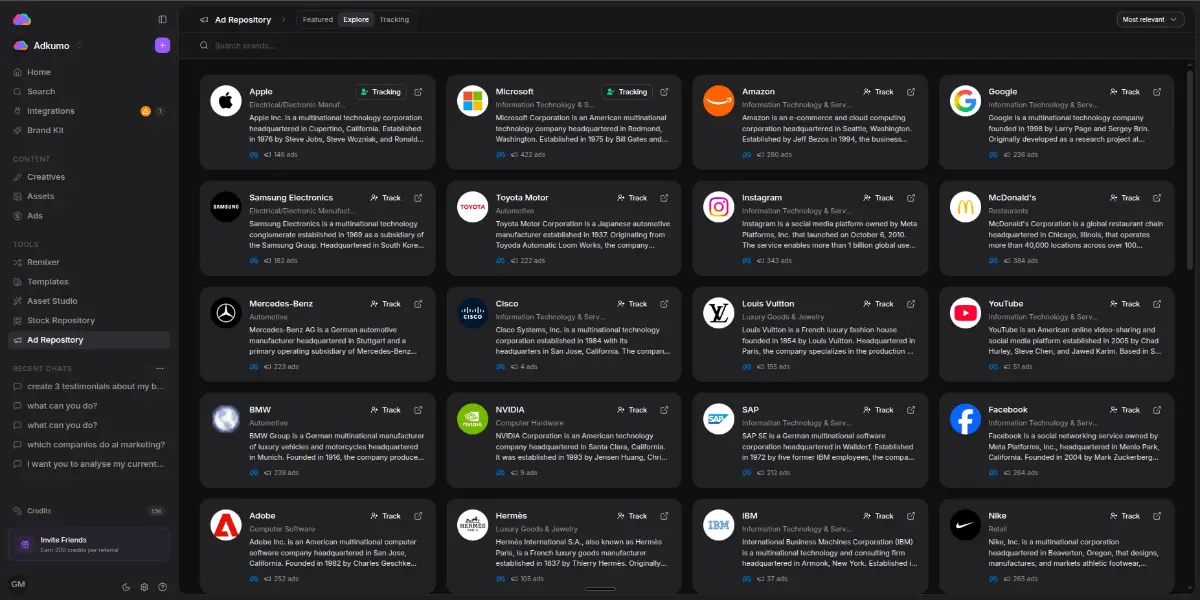Track the Google brand

click(1126, 92)
